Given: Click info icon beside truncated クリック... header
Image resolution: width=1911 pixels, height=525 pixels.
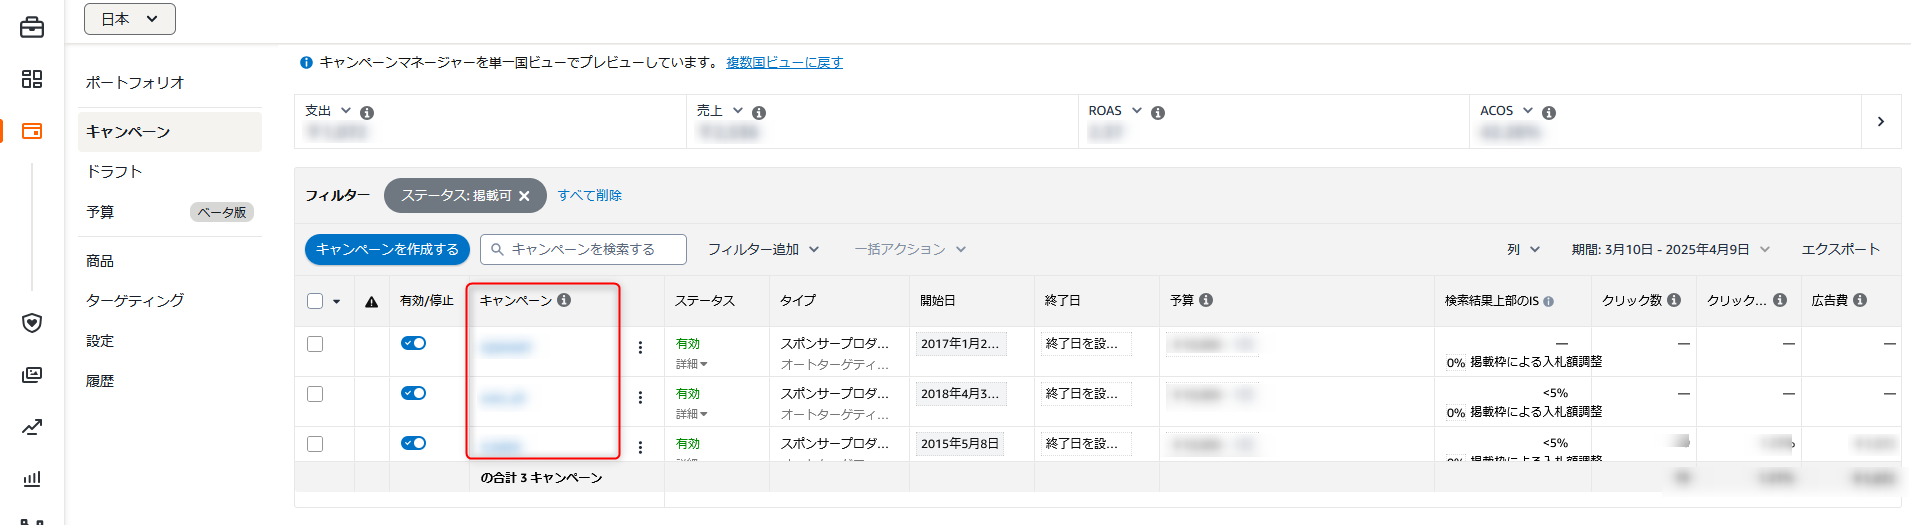Looking at the screenshot, I should [1780, 300].
